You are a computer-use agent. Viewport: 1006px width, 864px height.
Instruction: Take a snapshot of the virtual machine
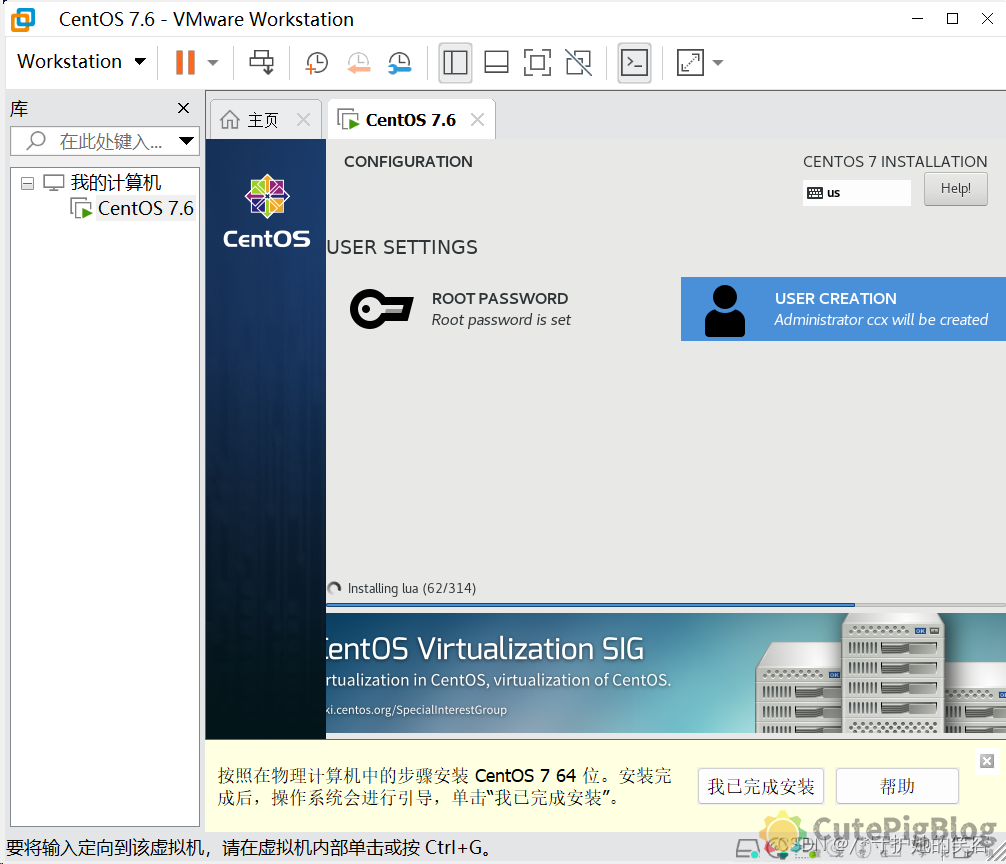coord(316,62)
